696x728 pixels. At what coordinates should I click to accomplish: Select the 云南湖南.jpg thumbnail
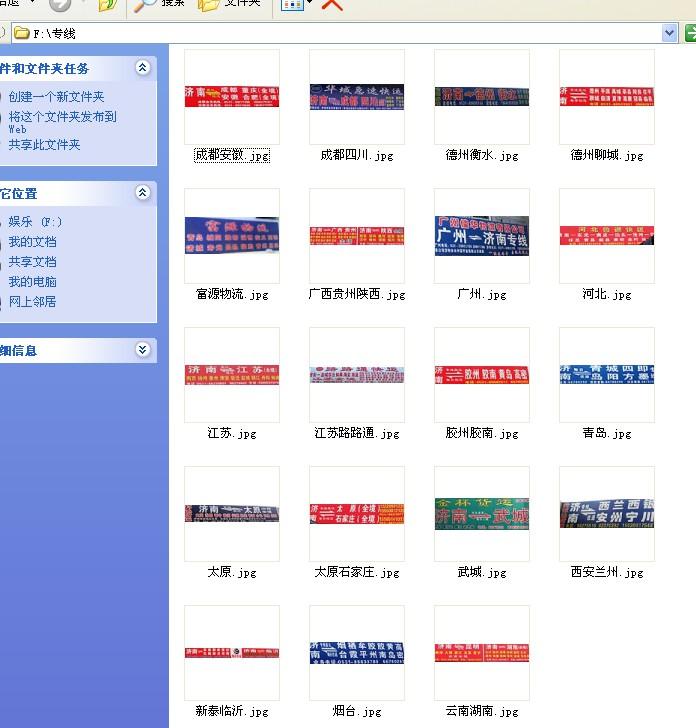pos(481,652)
